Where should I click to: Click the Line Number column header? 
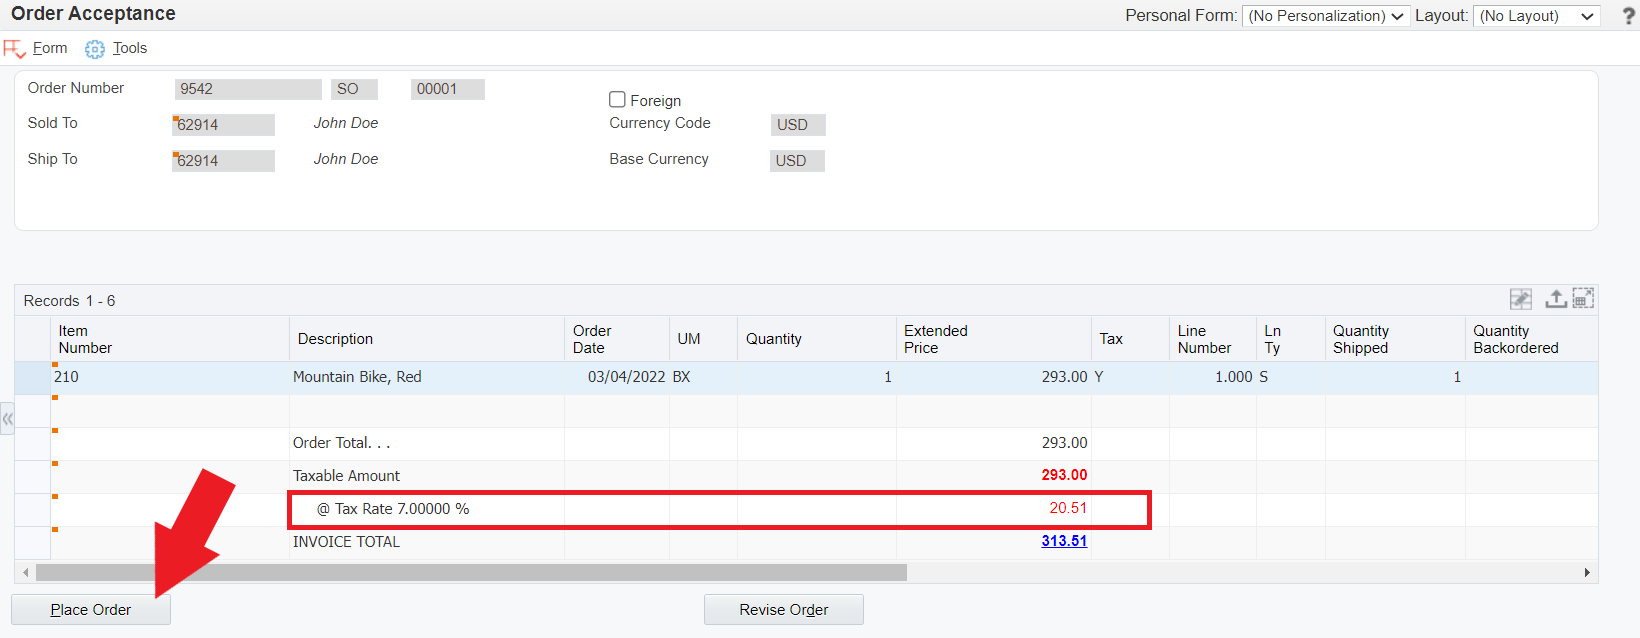(x=1213, y=339)
